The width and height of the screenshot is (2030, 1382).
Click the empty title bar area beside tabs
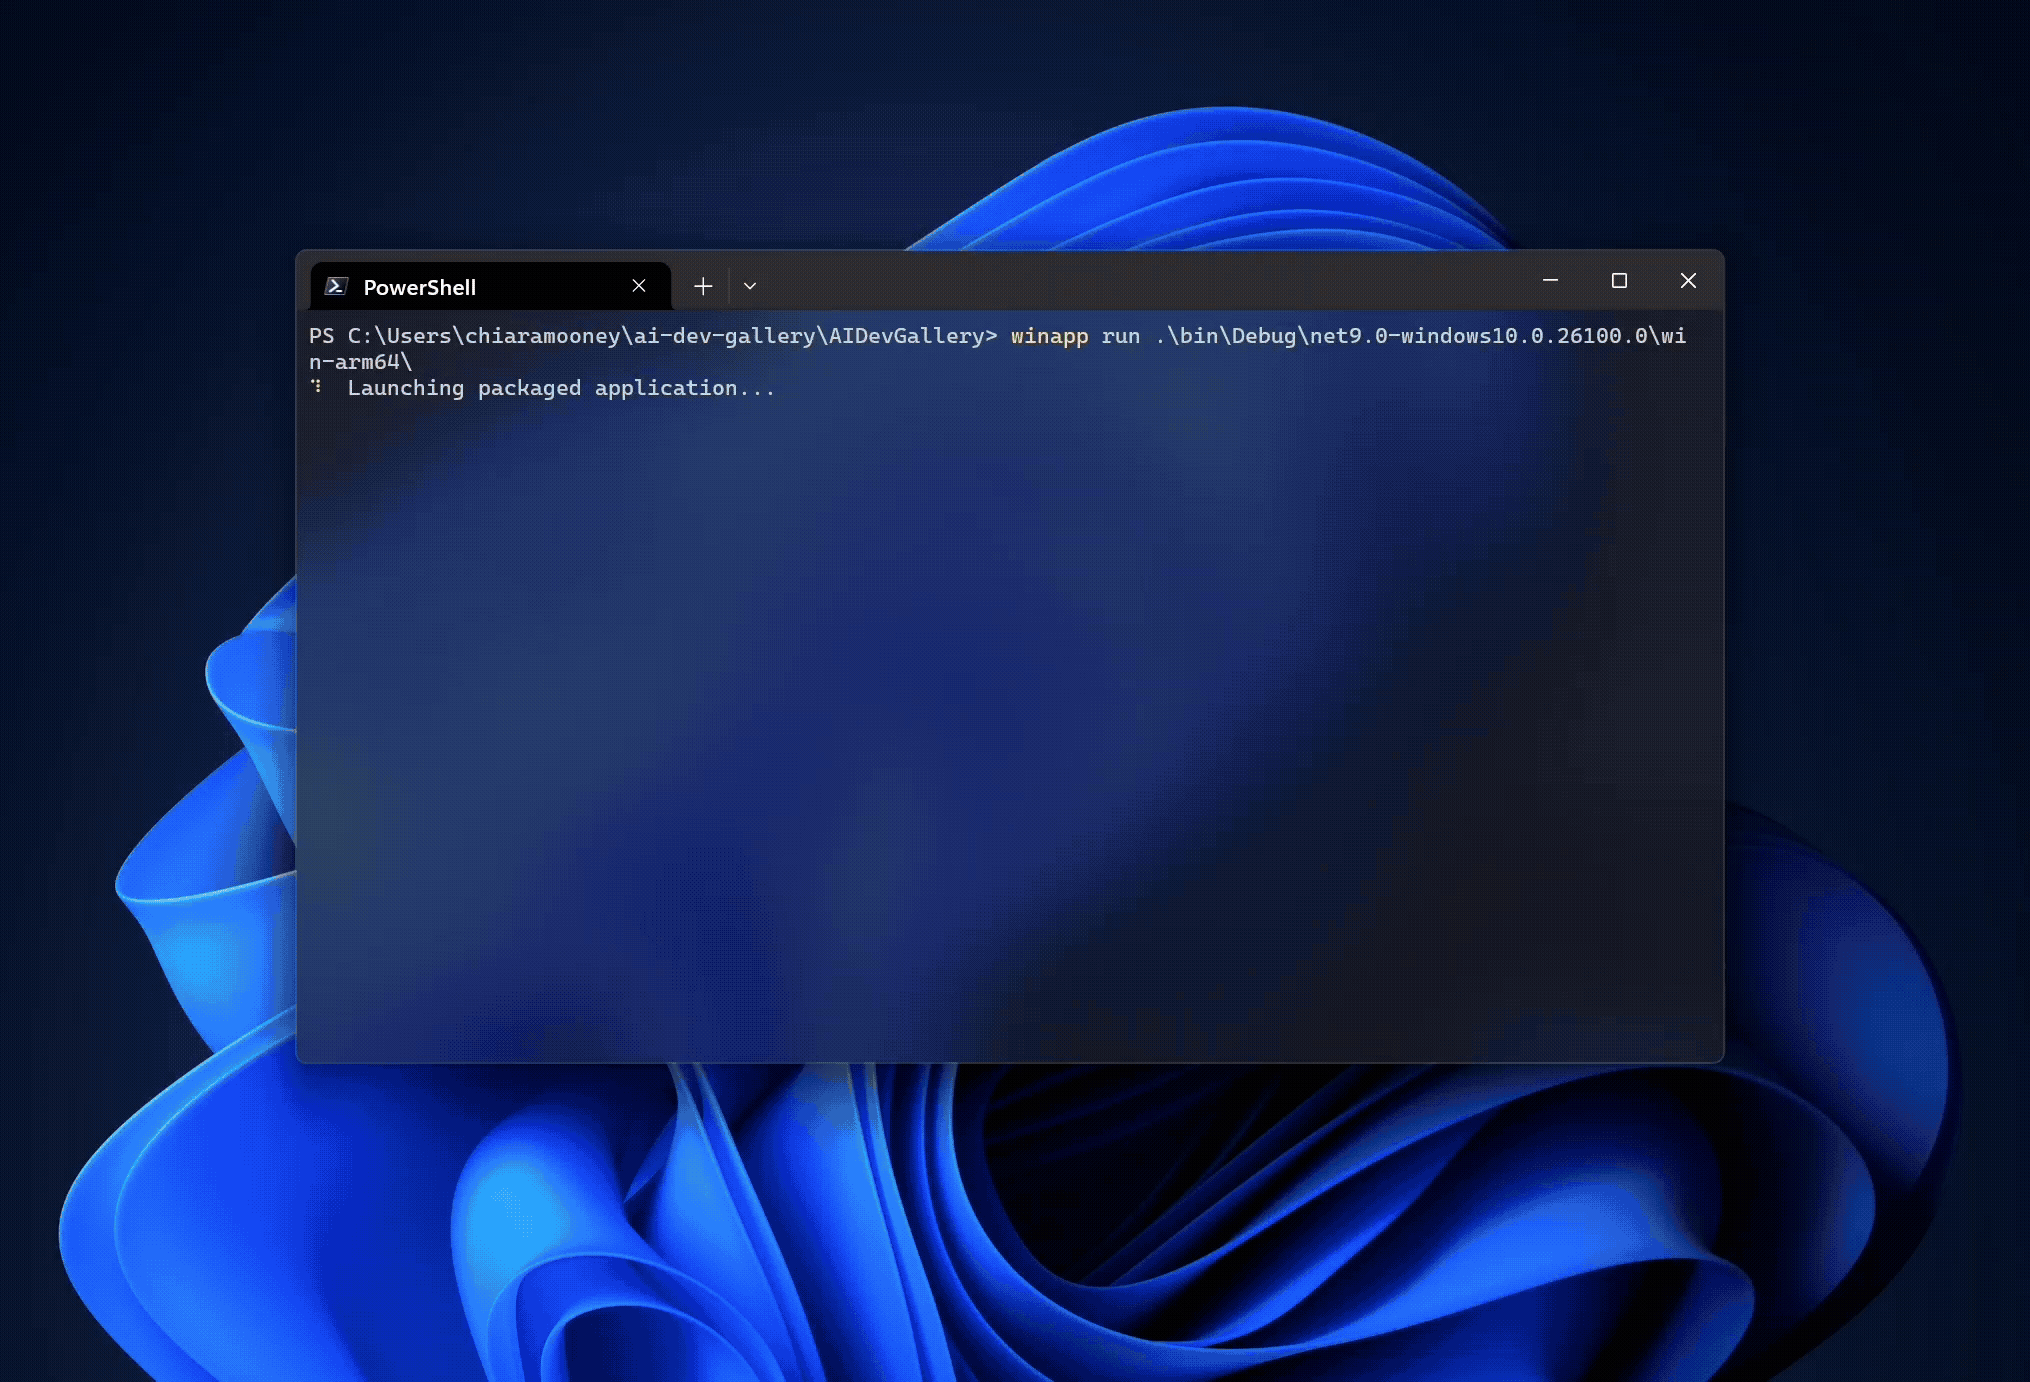click(x=1100, y=282)
